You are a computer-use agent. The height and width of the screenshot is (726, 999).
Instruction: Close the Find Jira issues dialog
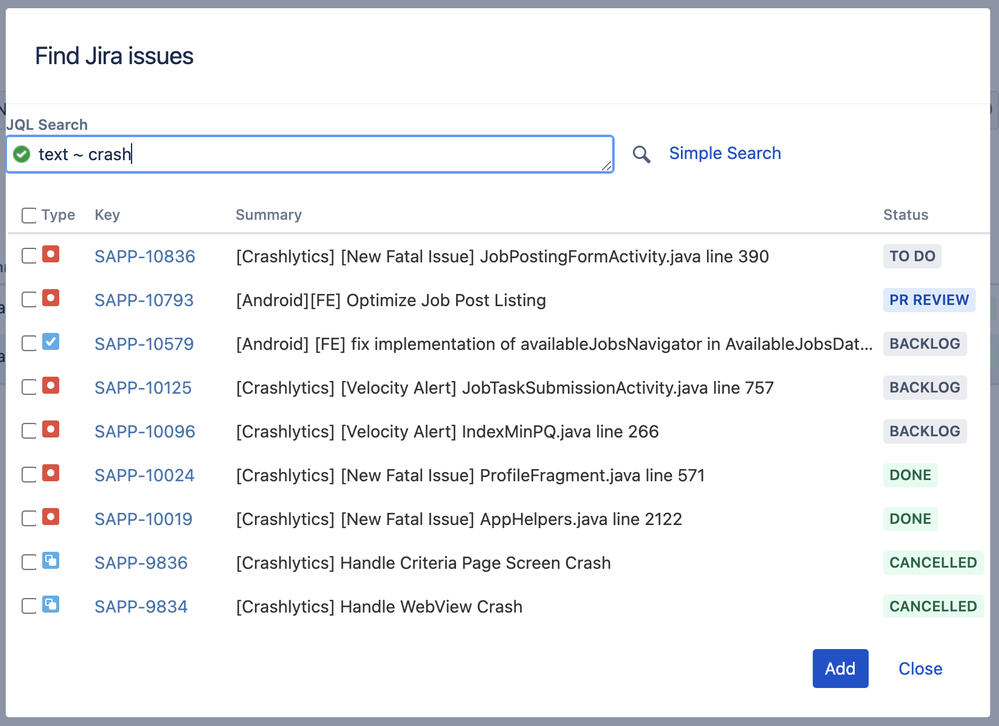click(920, 669)
